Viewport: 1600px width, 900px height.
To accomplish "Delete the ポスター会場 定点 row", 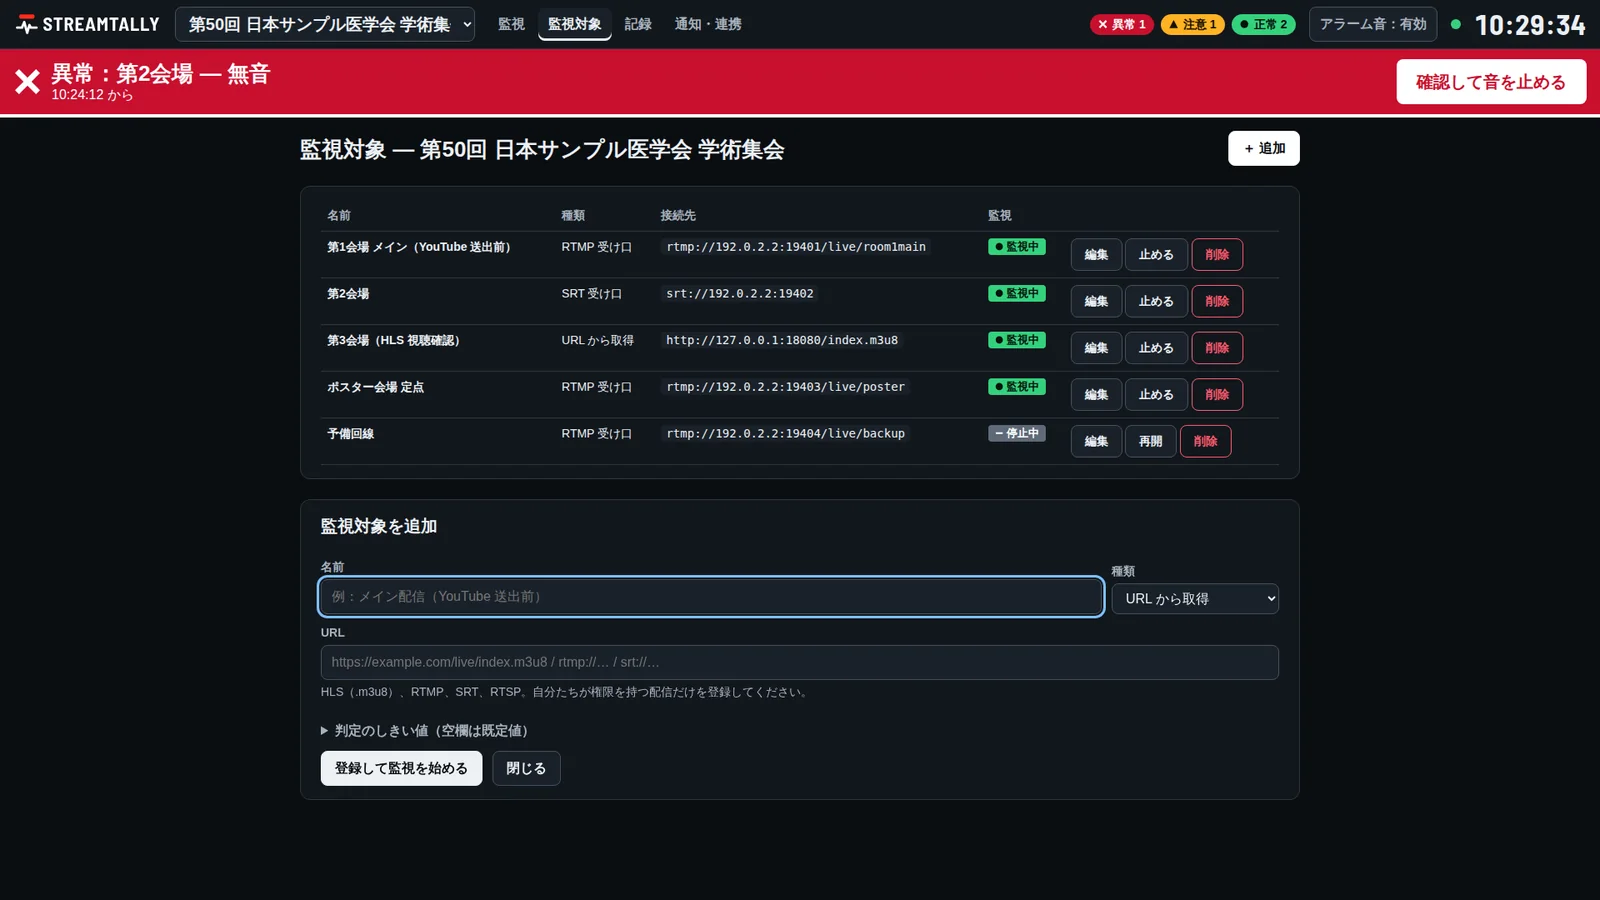I will pyautogui.click(x=1217, y=395).
